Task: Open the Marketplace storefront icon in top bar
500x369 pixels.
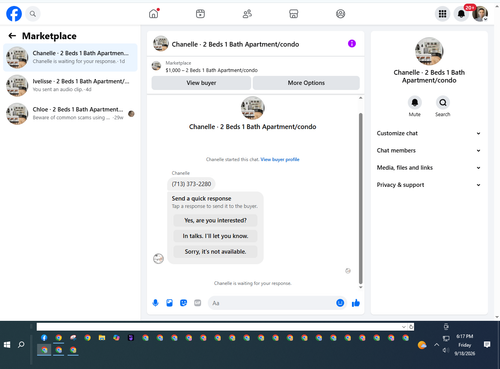Action: click(294, 14)
